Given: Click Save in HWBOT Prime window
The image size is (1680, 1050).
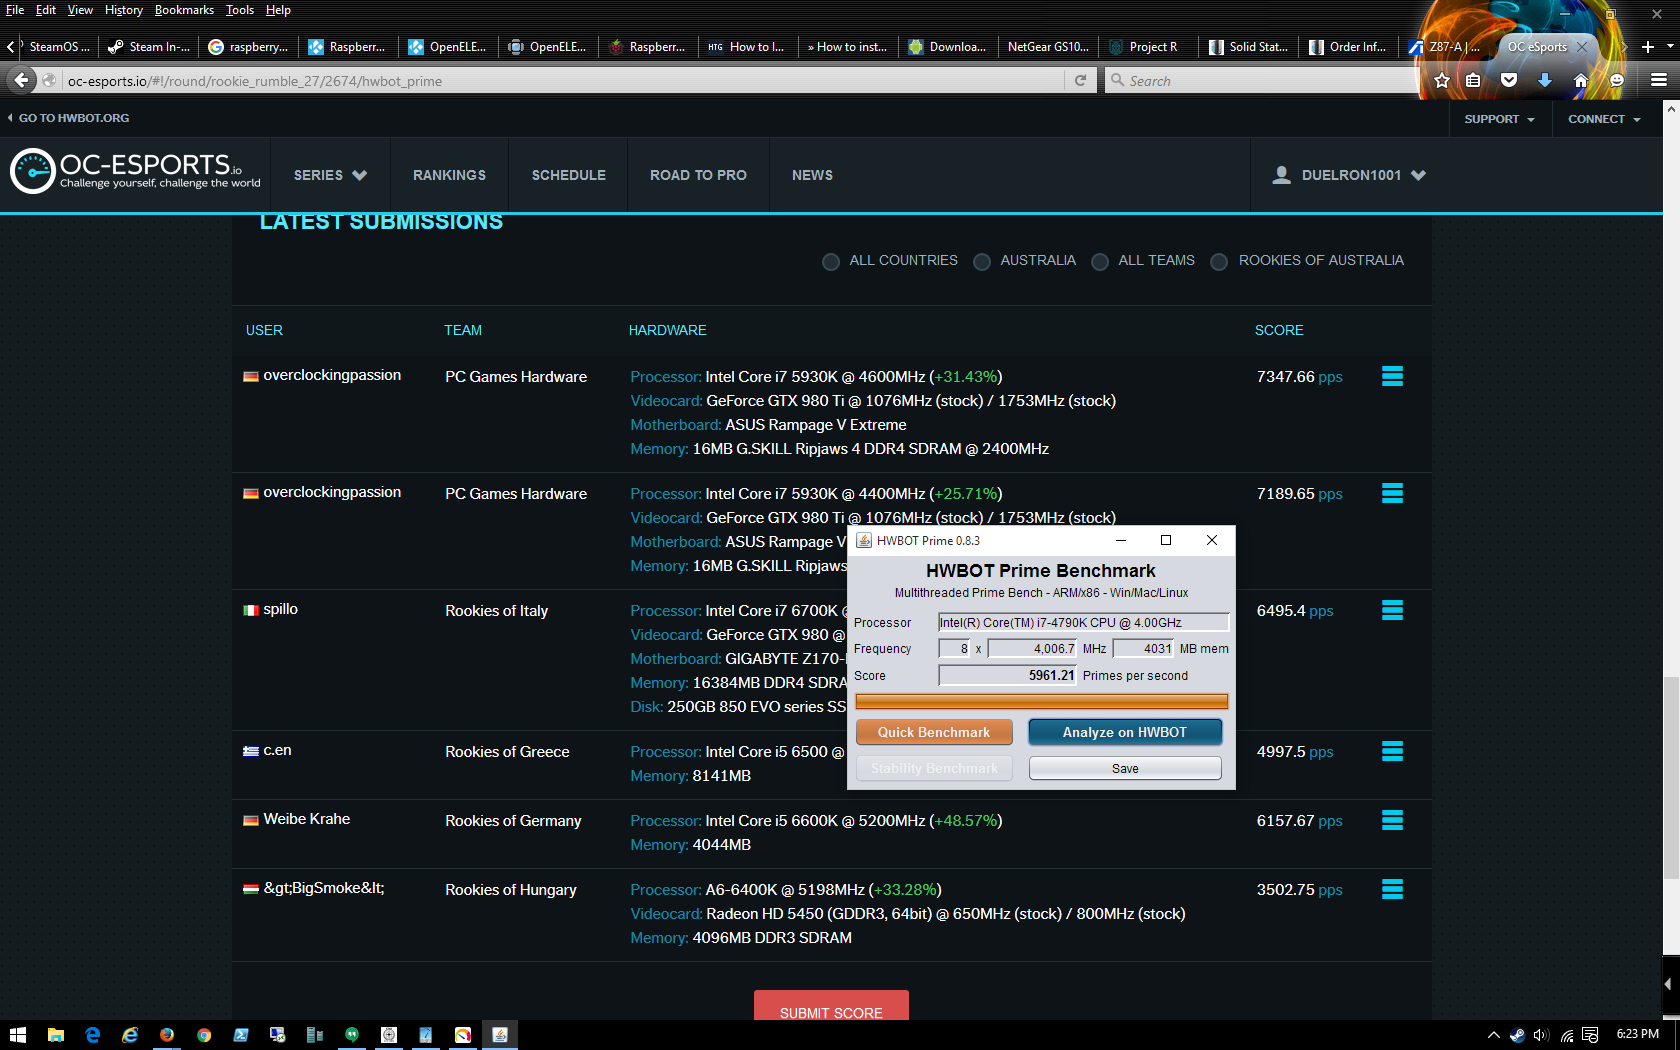Looking at the screenshot, I should [1125, 768].
